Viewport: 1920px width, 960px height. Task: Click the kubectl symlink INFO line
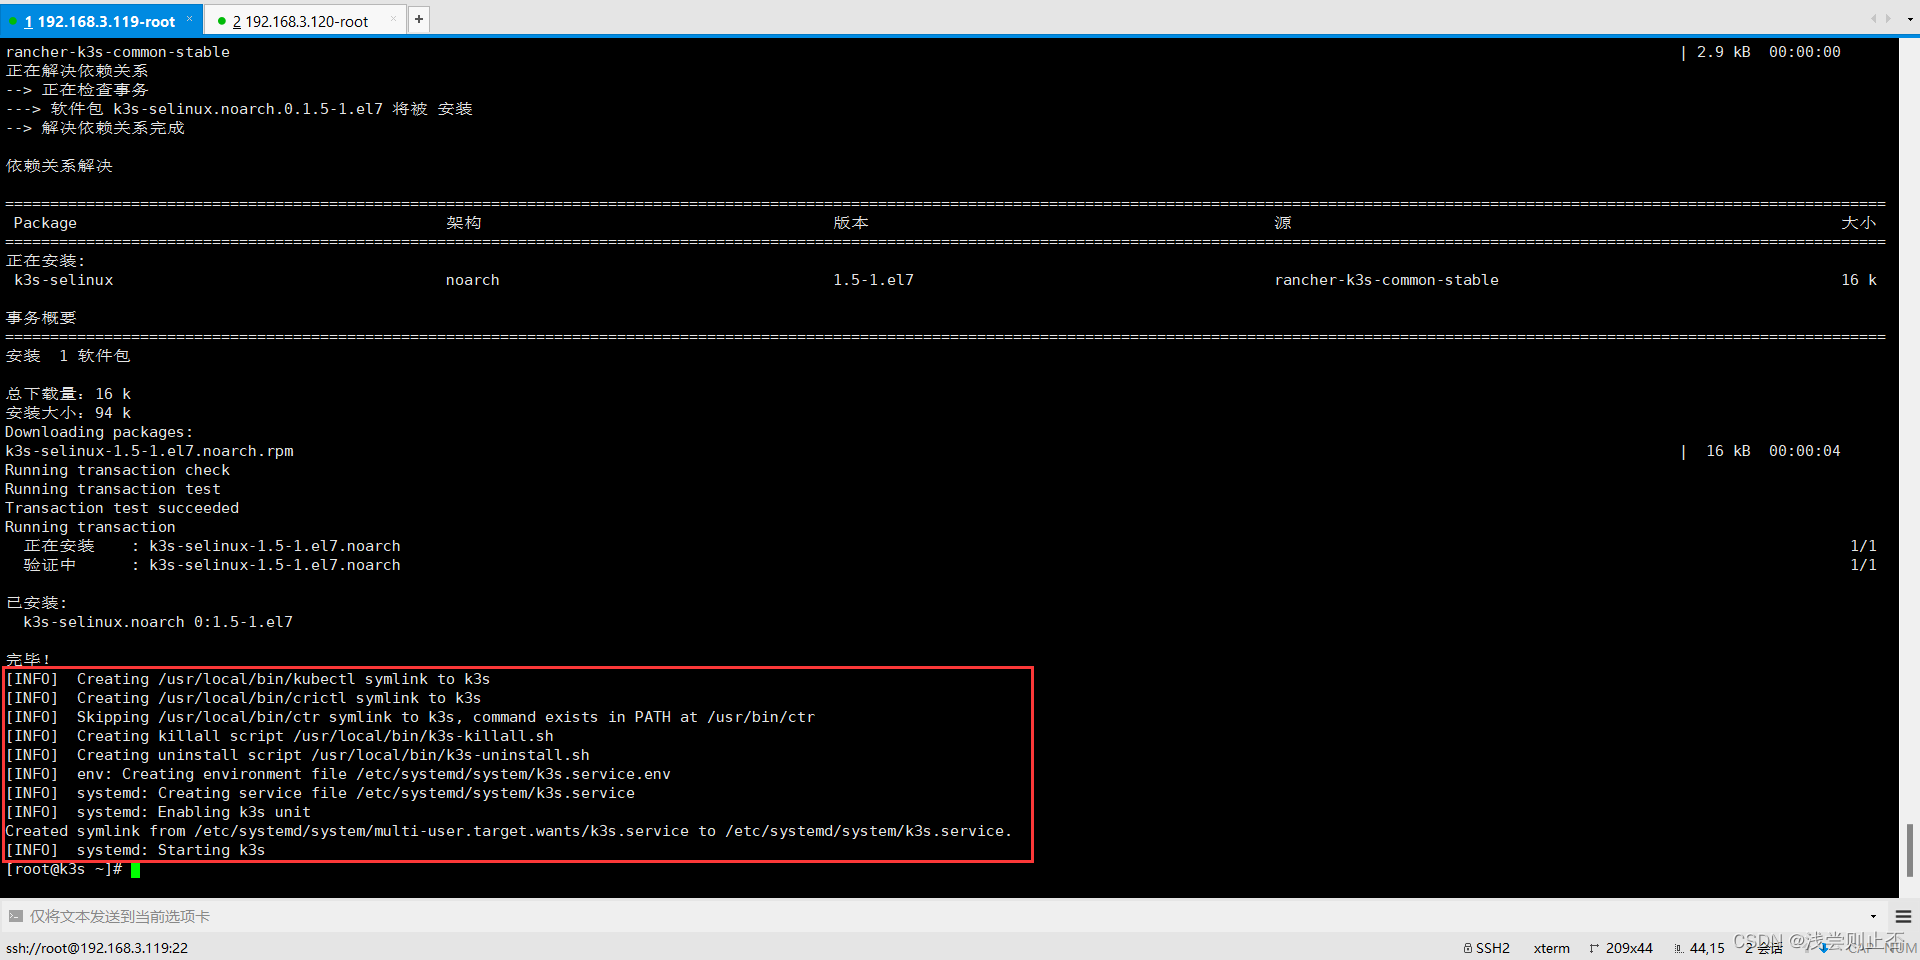coord(247,679)
